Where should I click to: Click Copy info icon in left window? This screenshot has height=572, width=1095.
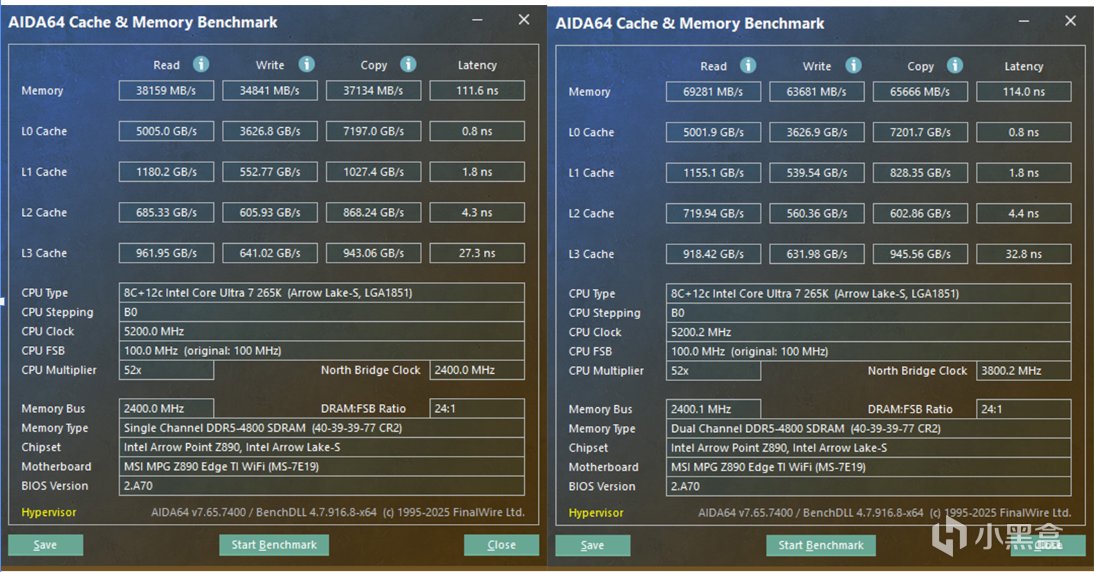(409, 64)
